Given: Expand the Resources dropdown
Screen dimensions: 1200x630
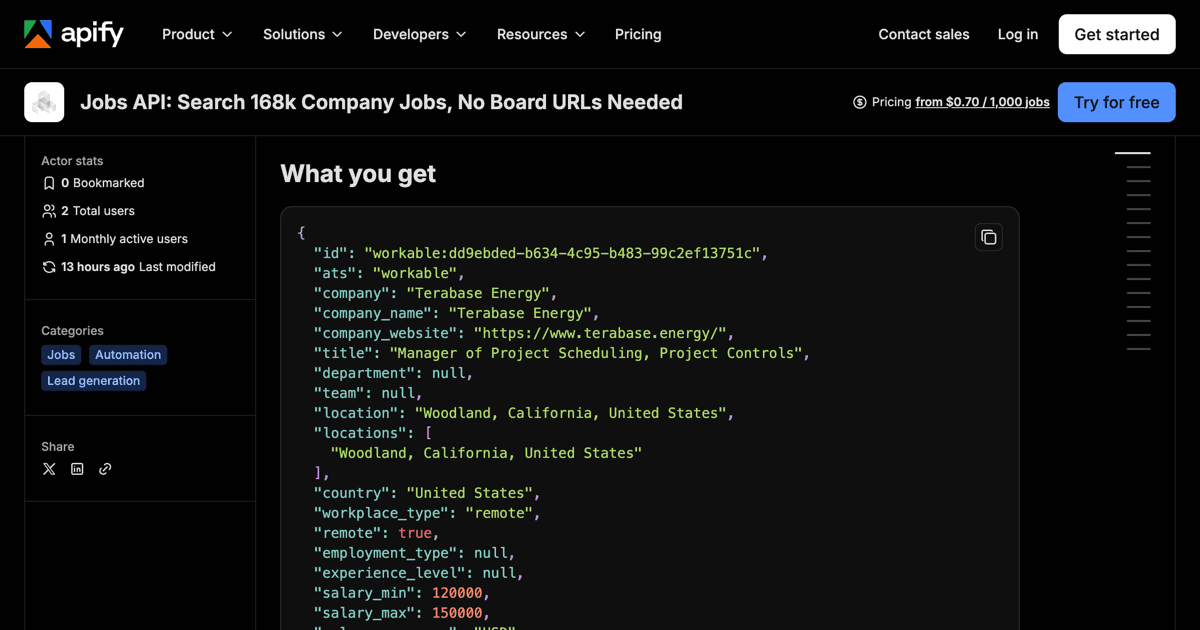Looking at the screenshot, I should coord(541,34).
